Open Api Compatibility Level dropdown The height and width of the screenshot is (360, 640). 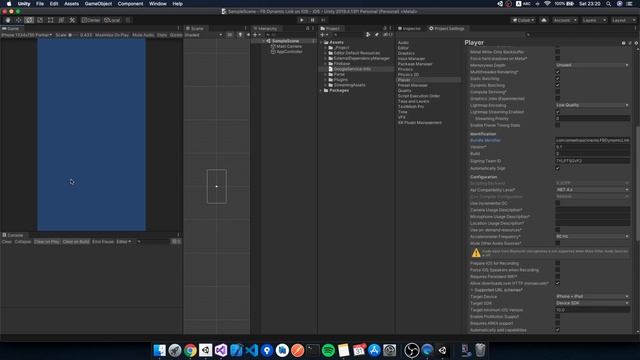592,190
